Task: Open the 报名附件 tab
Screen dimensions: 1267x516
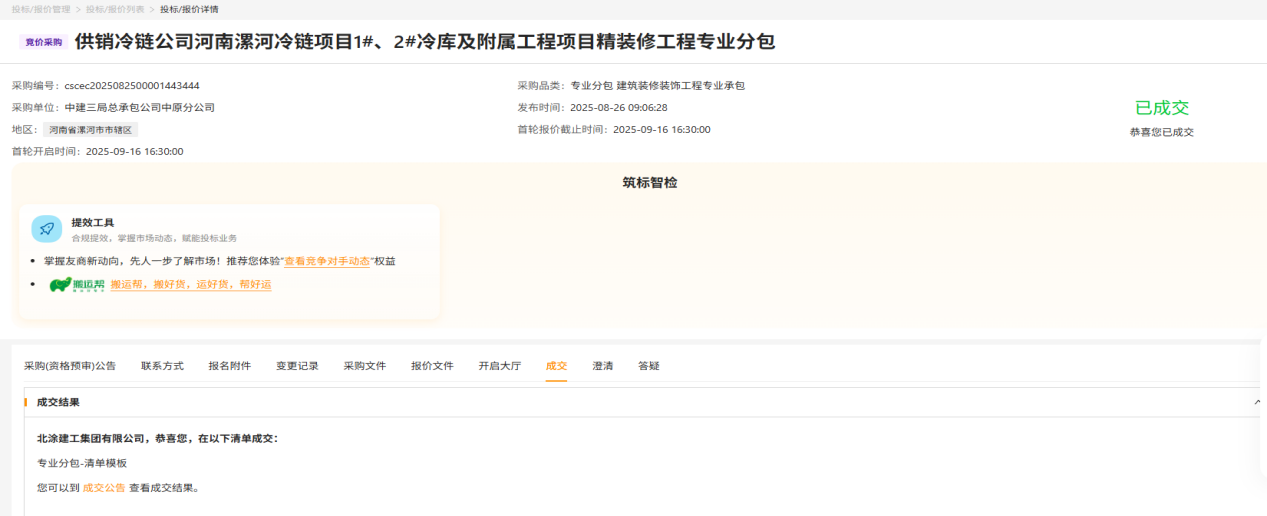Action: 229,366
